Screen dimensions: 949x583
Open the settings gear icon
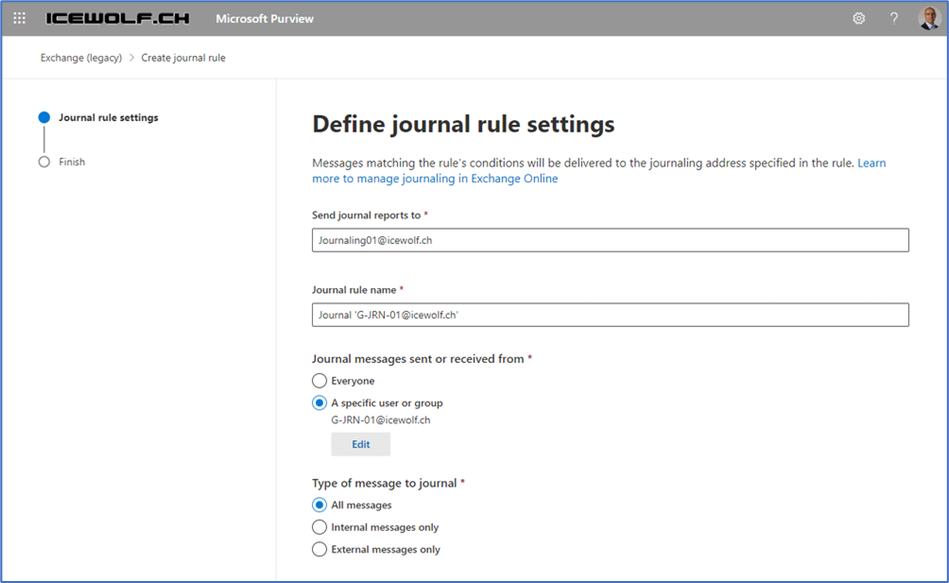coord(858,18)
